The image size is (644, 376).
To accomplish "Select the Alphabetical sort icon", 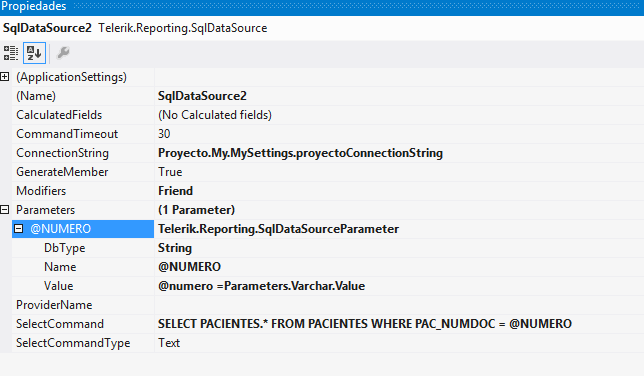I will (34, 53).
